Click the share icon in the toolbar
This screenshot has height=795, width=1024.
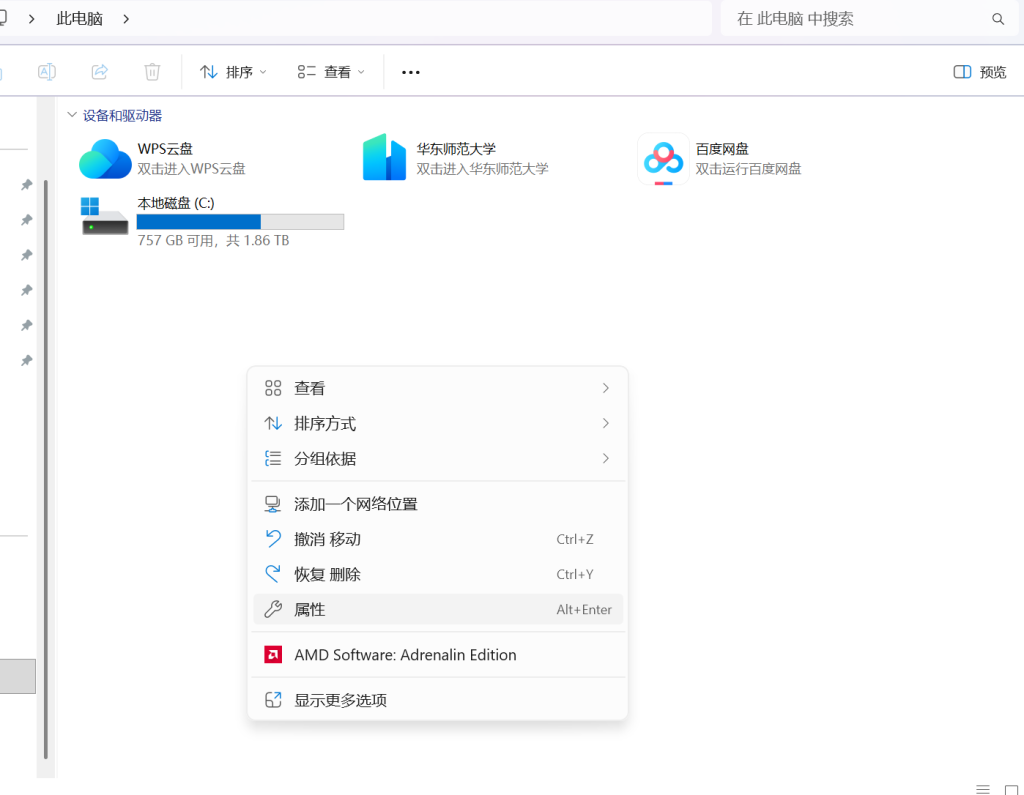pos(100,72)
